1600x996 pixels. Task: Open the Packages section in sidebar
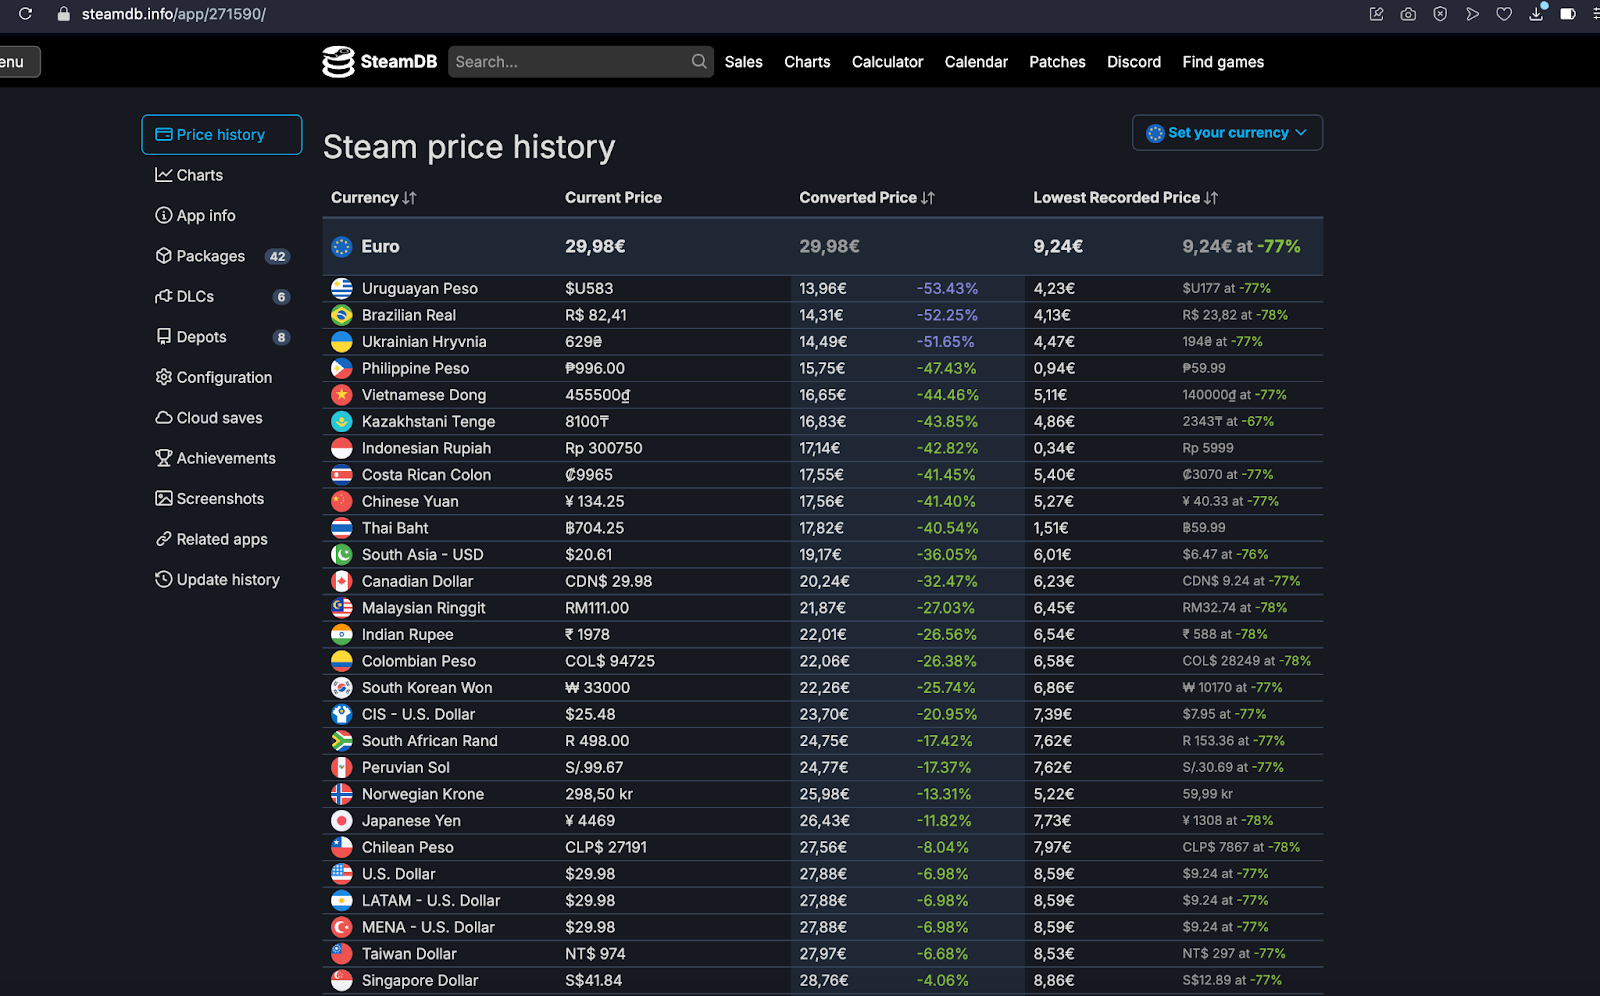tap(210, 256)
